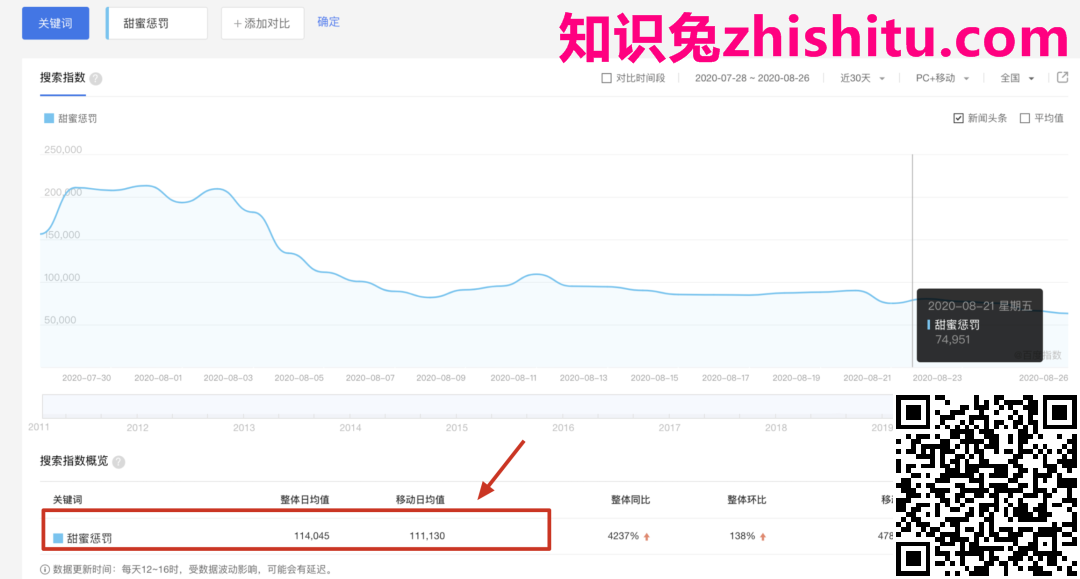This screenshot has width=1080, height=579.
Task: Click the 确定 link
Action: pyautogui.click(x=329, y=22)
